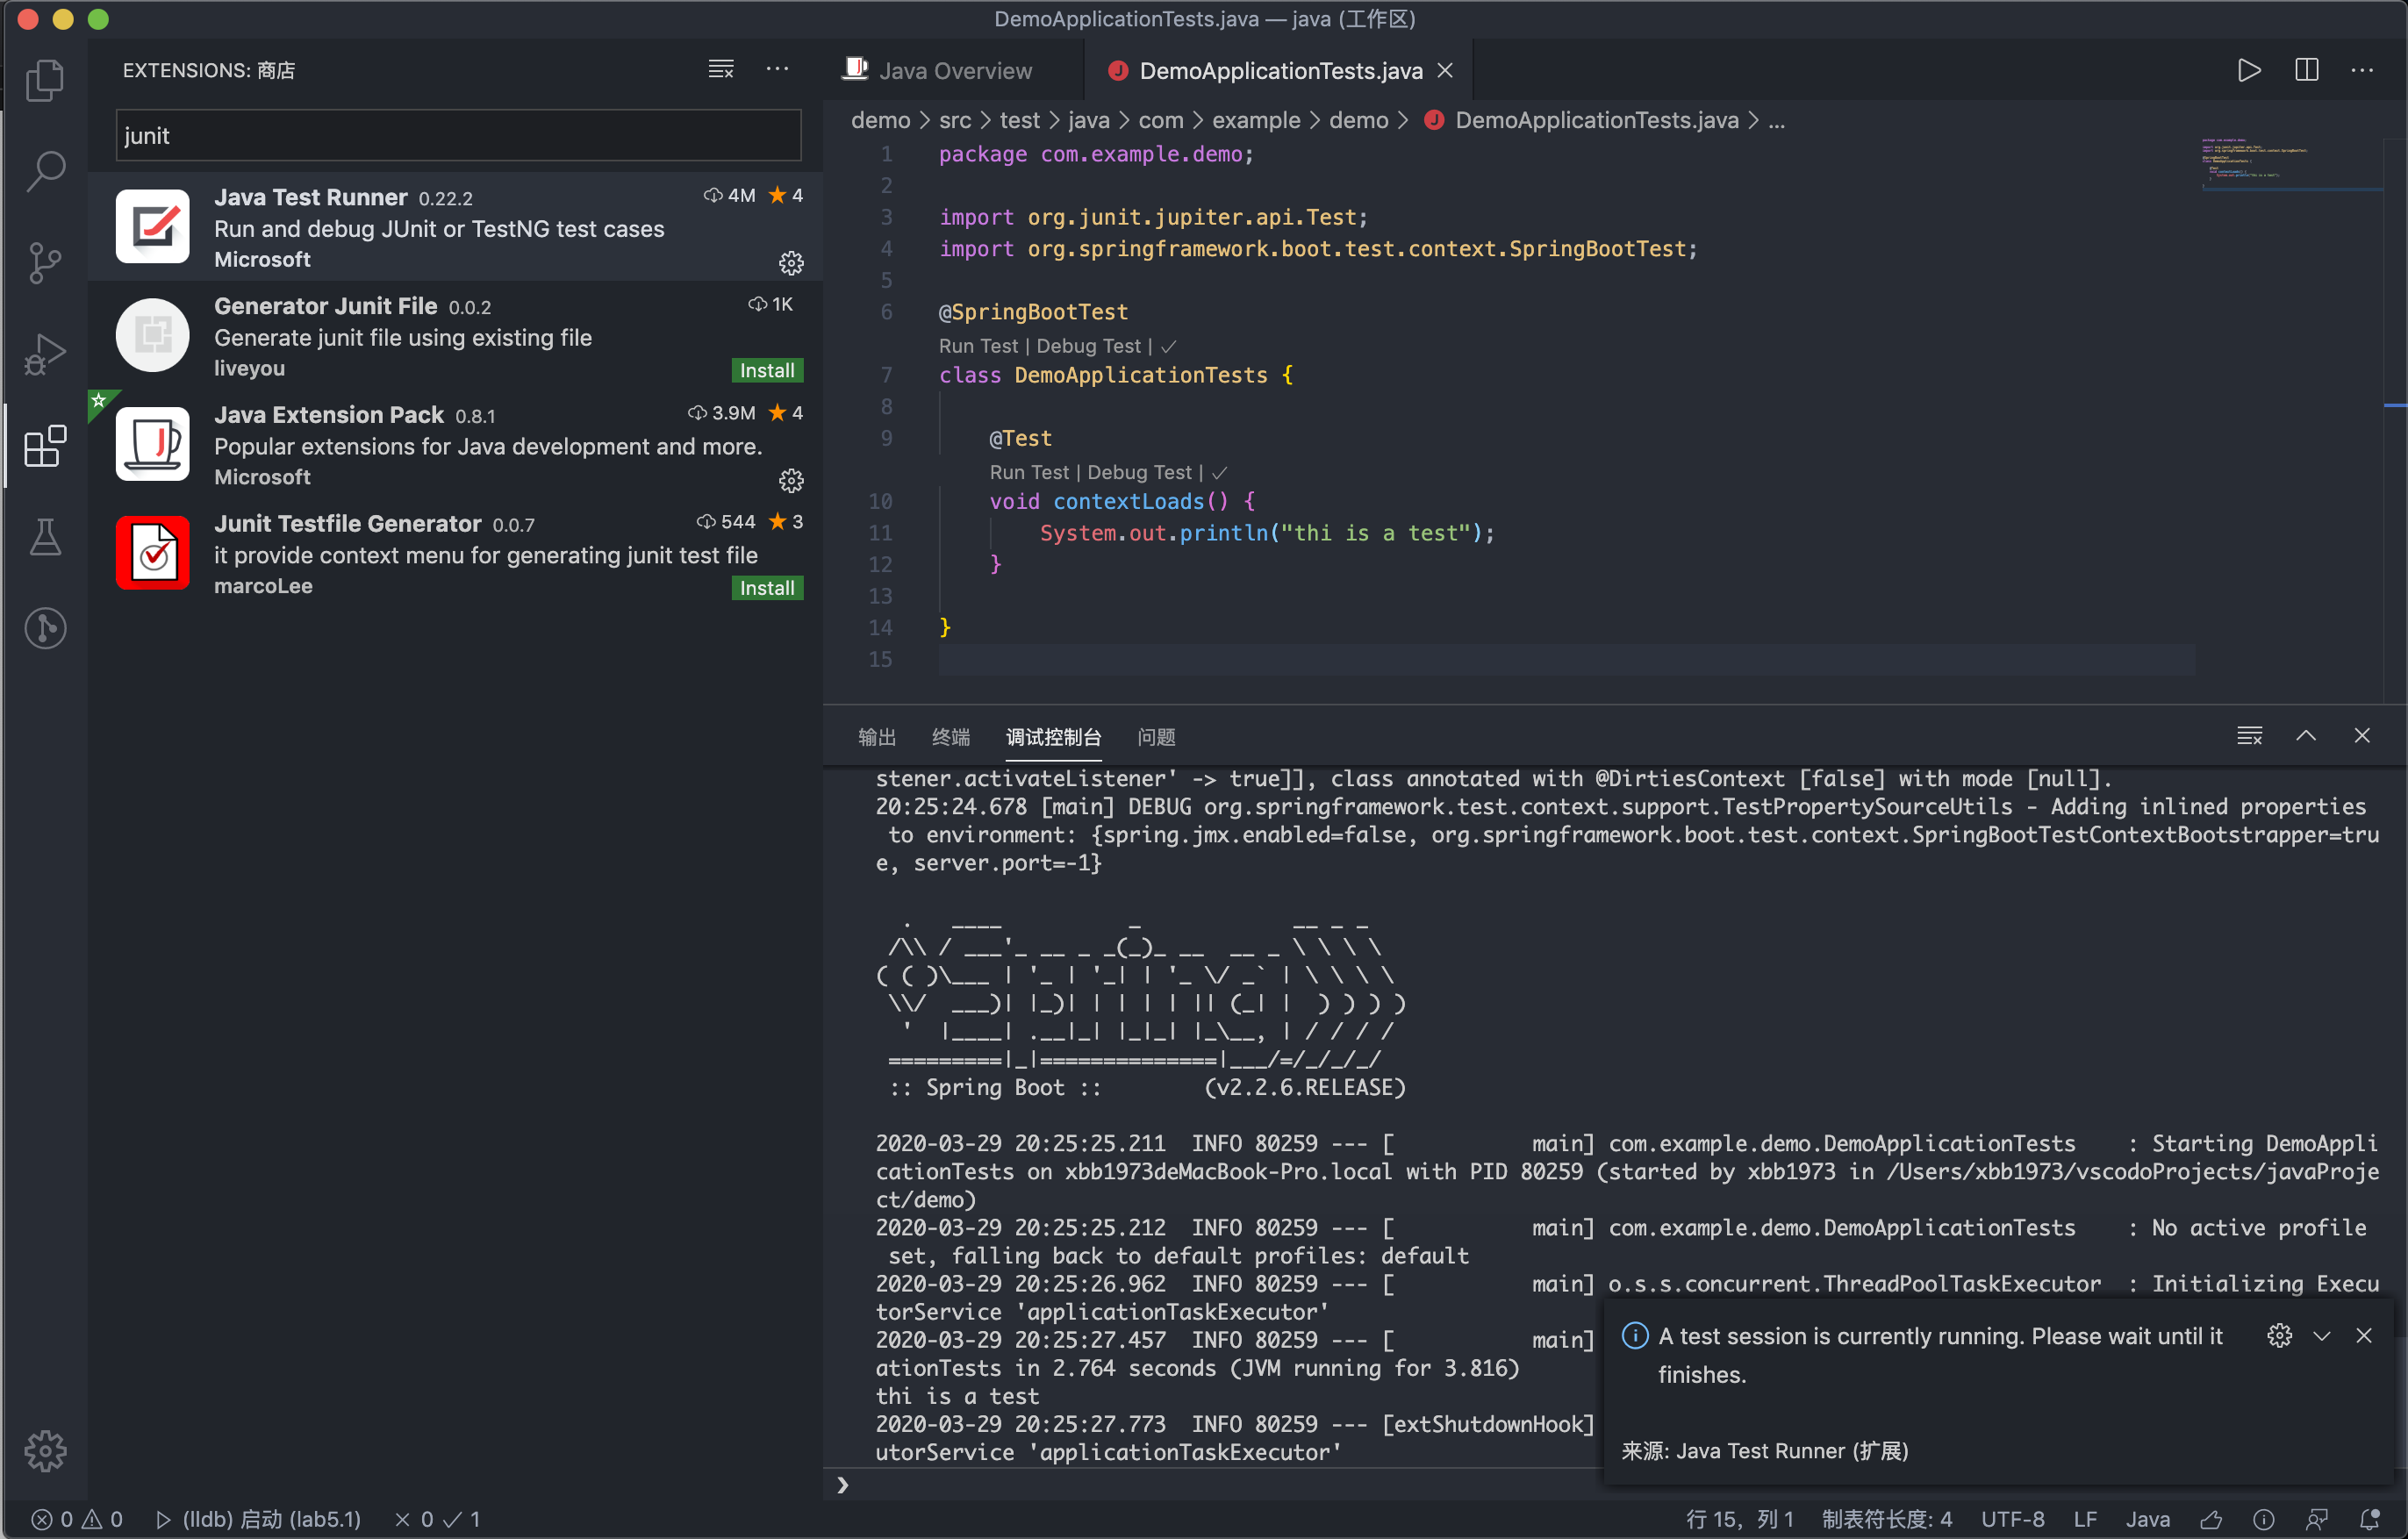Open the UTF-8 encoding selector
Viewport: 2408px width, 1539px height.
coord(2012,1519)
